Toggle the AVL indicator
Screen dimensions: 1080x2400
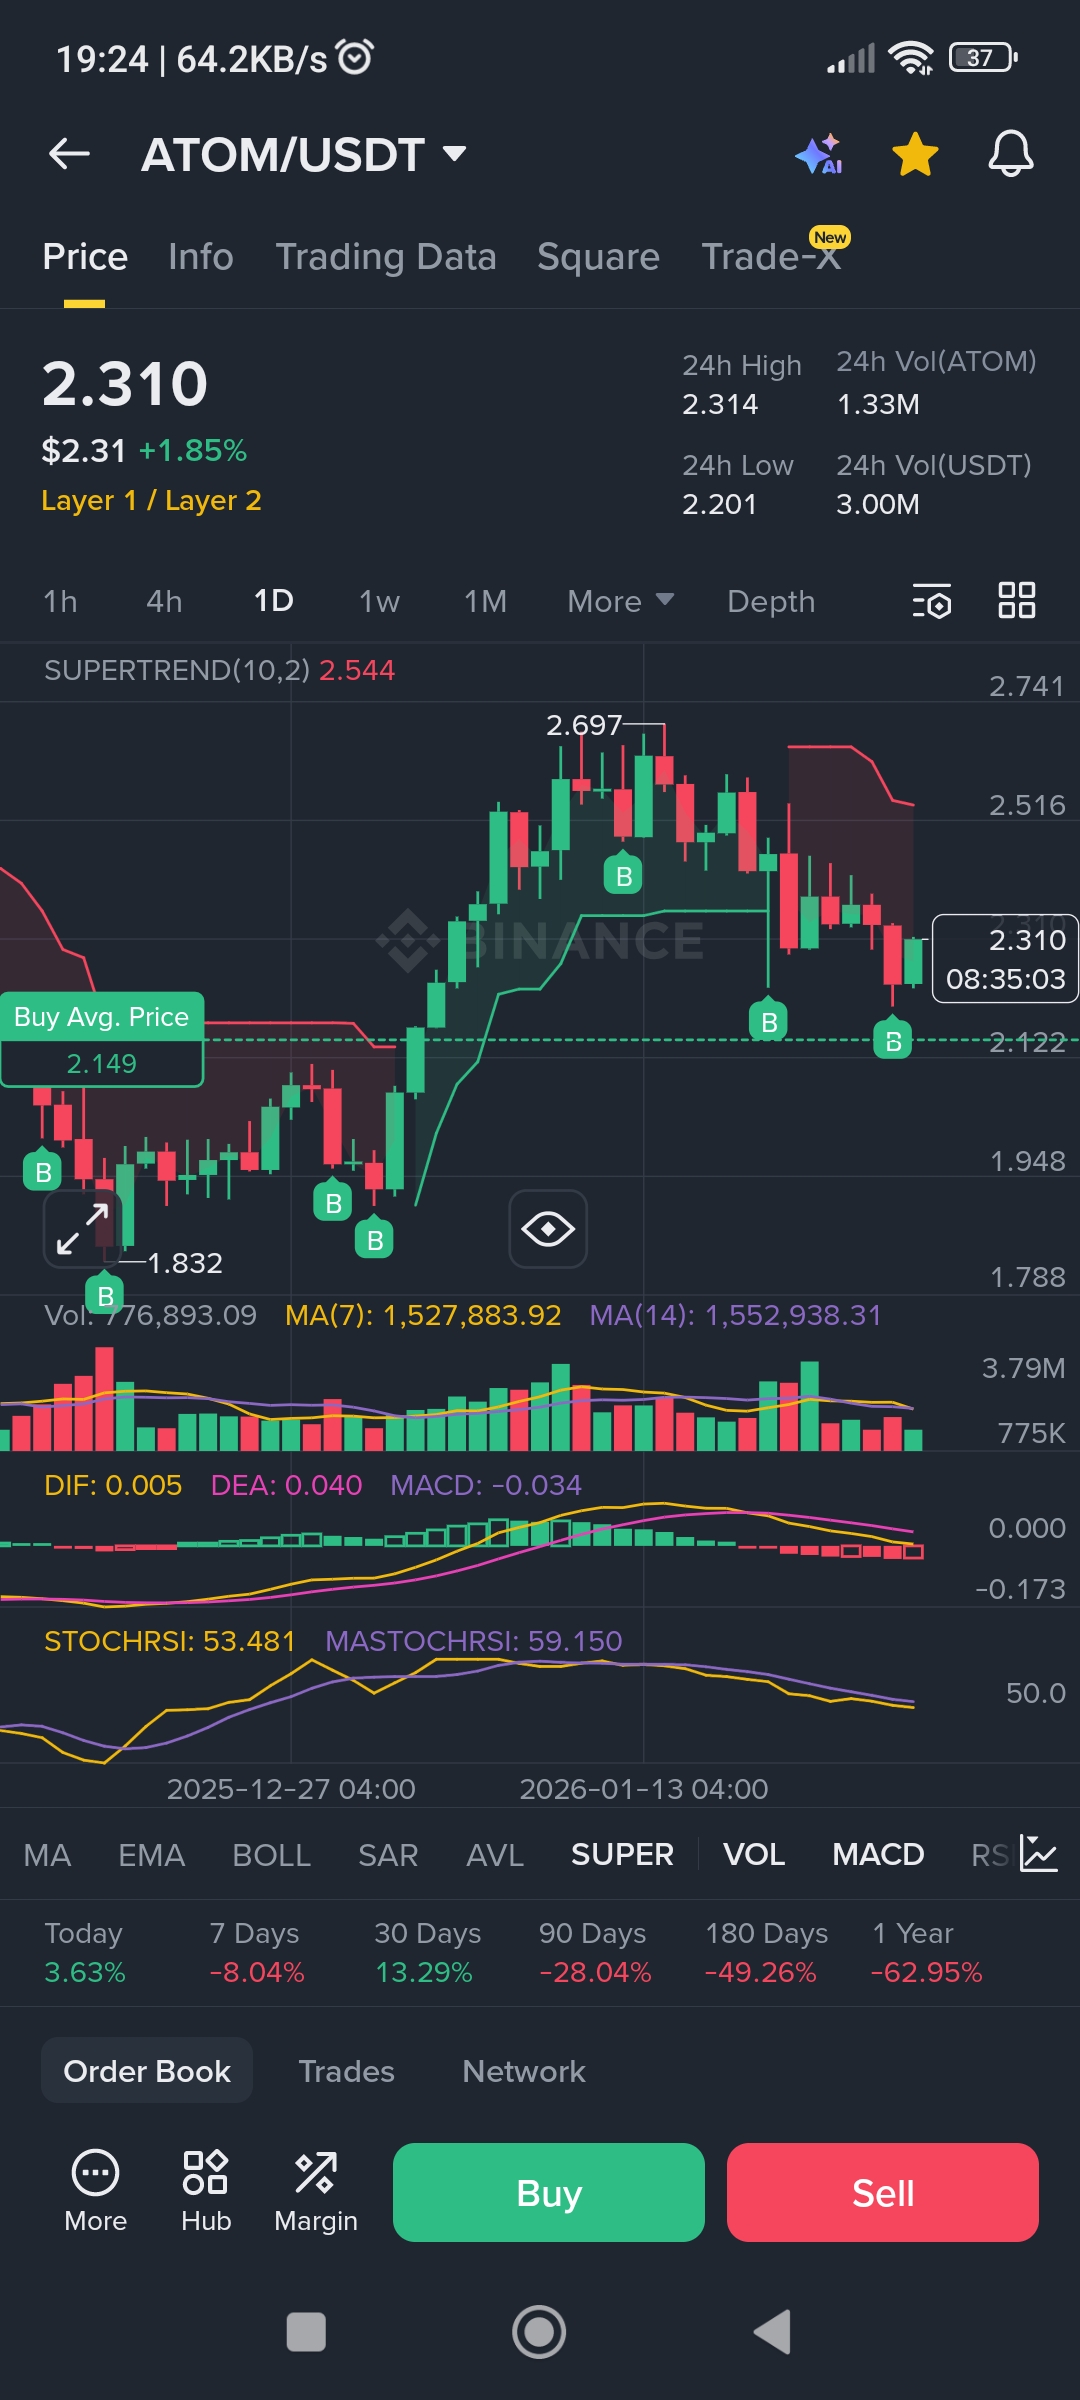[495, 1855]
